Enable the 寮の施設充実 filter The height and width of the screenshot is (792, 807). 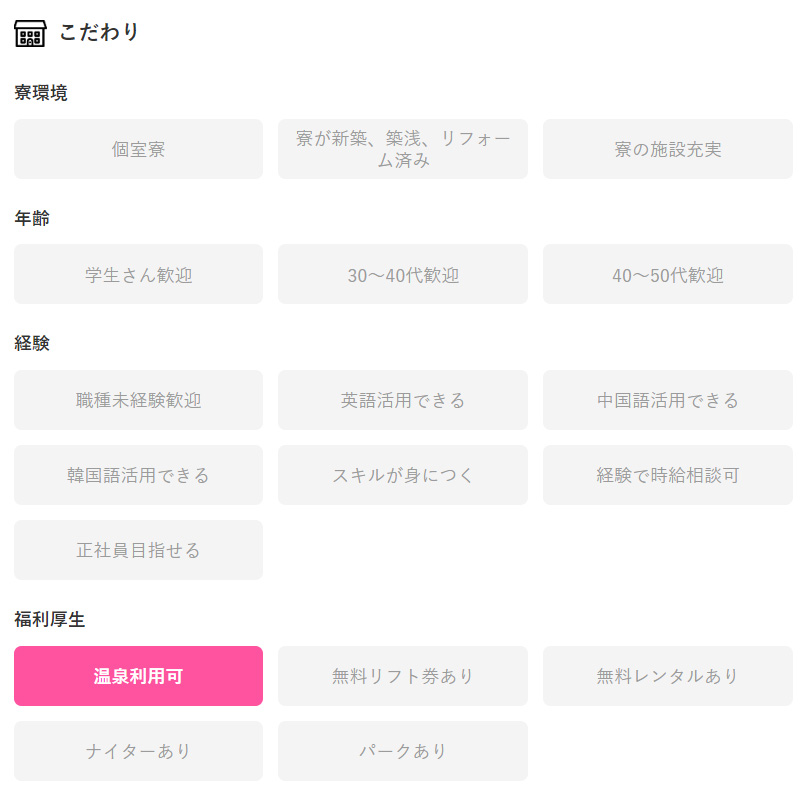pyautogui.click(x=668, y=149)
